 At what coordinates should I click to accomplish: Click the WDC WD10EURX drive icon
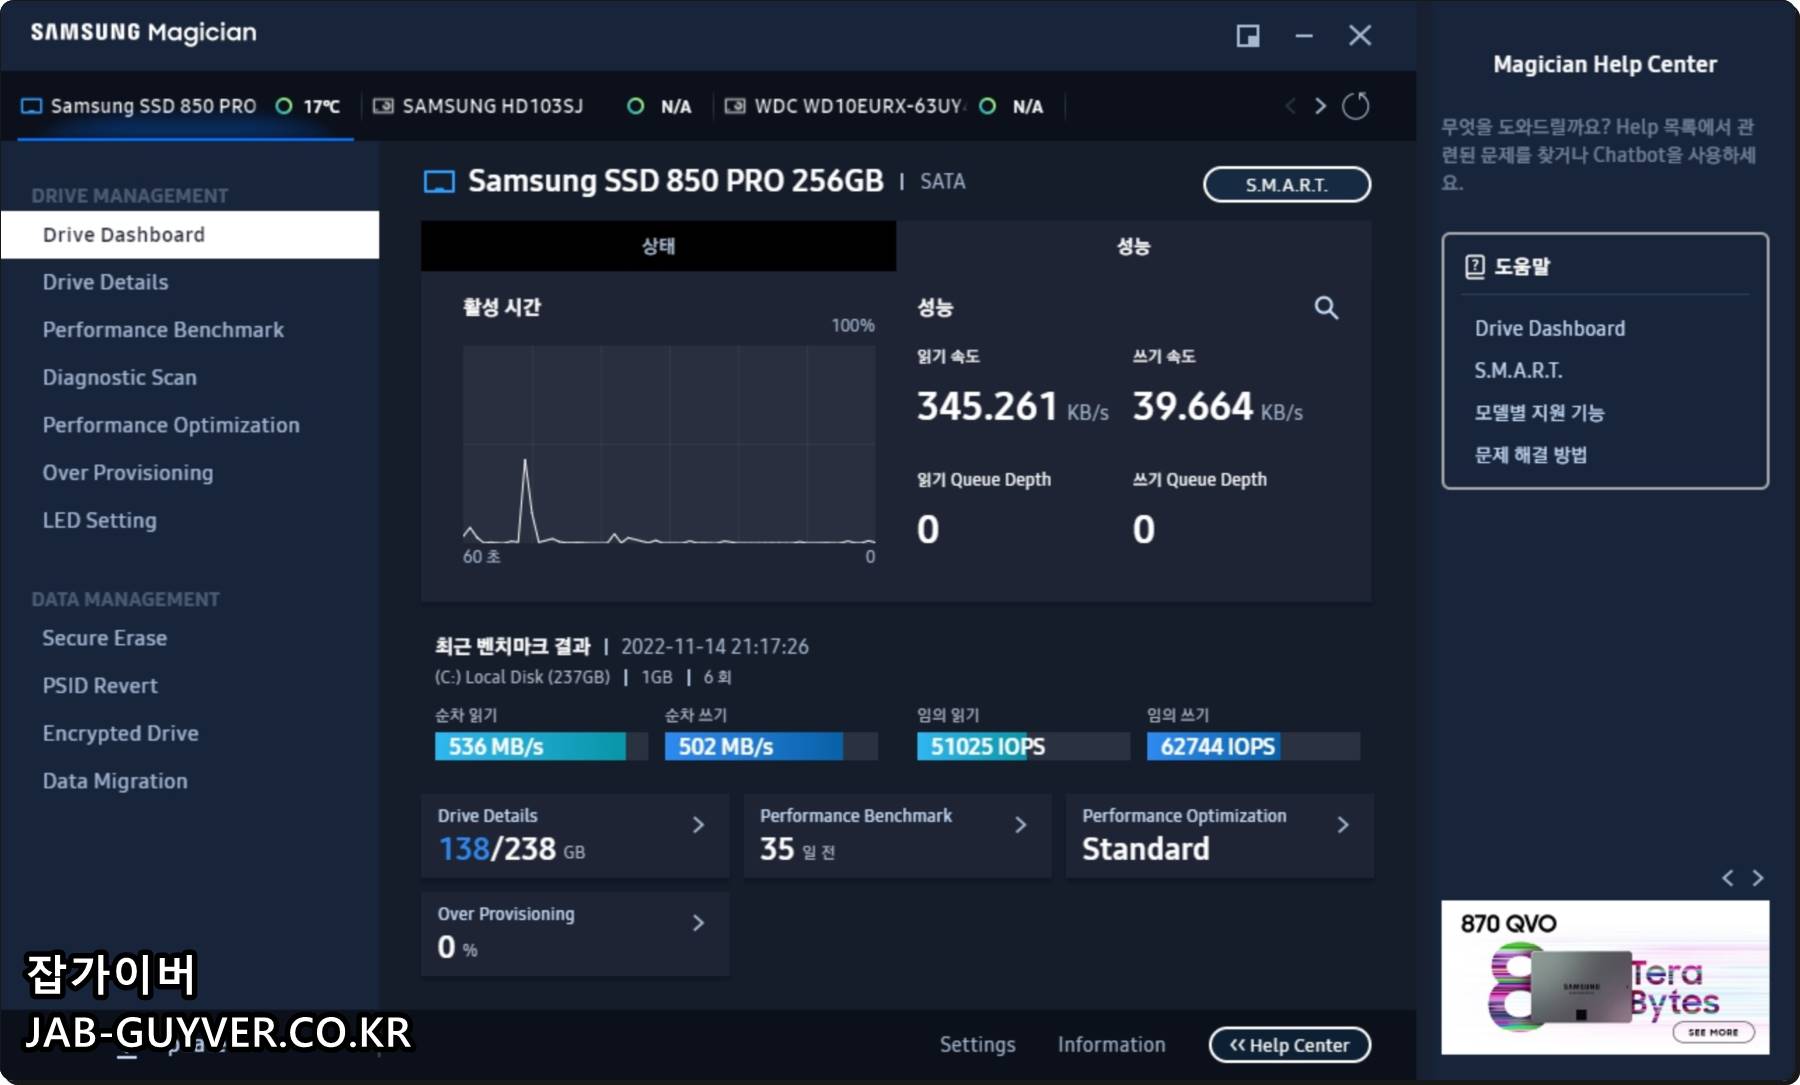pyautogui.click(x=735, y=106)
